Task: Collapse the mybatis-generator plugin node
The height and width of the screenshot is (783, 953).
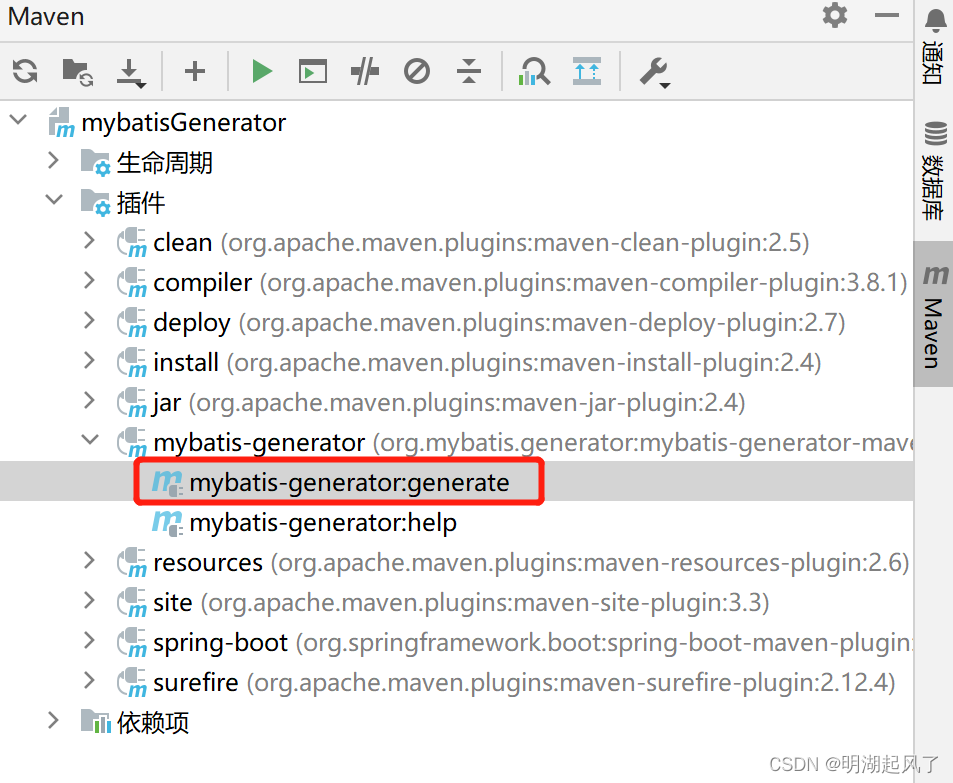Action: click(89, 440)
